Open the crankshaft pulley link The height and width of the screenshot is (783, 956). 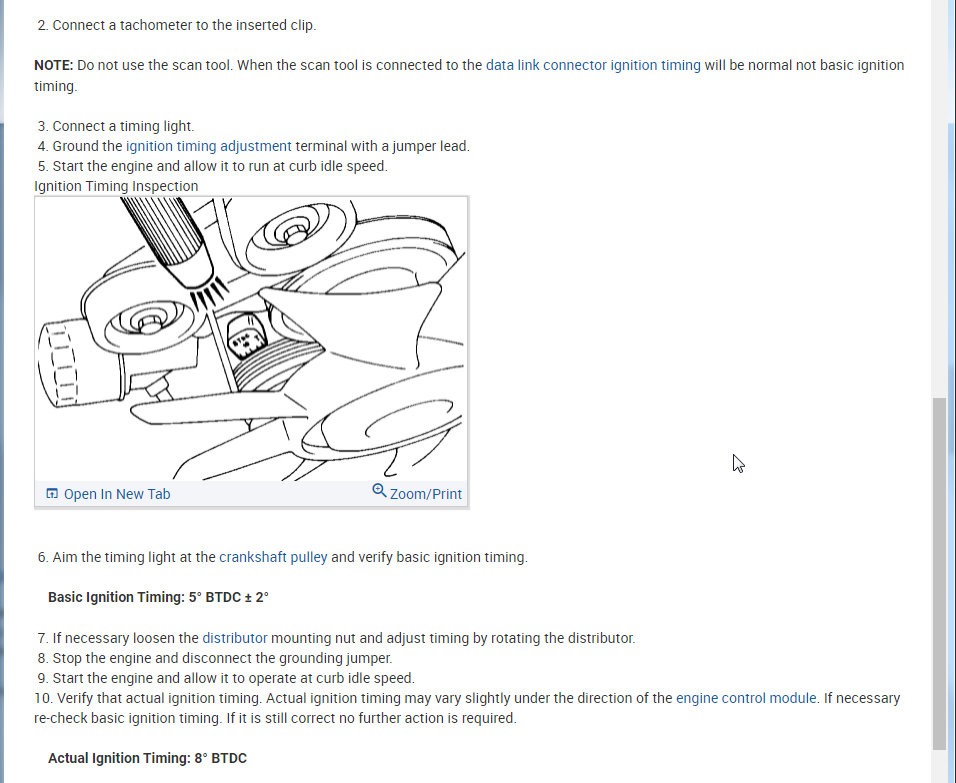click(x=273, y=557)
